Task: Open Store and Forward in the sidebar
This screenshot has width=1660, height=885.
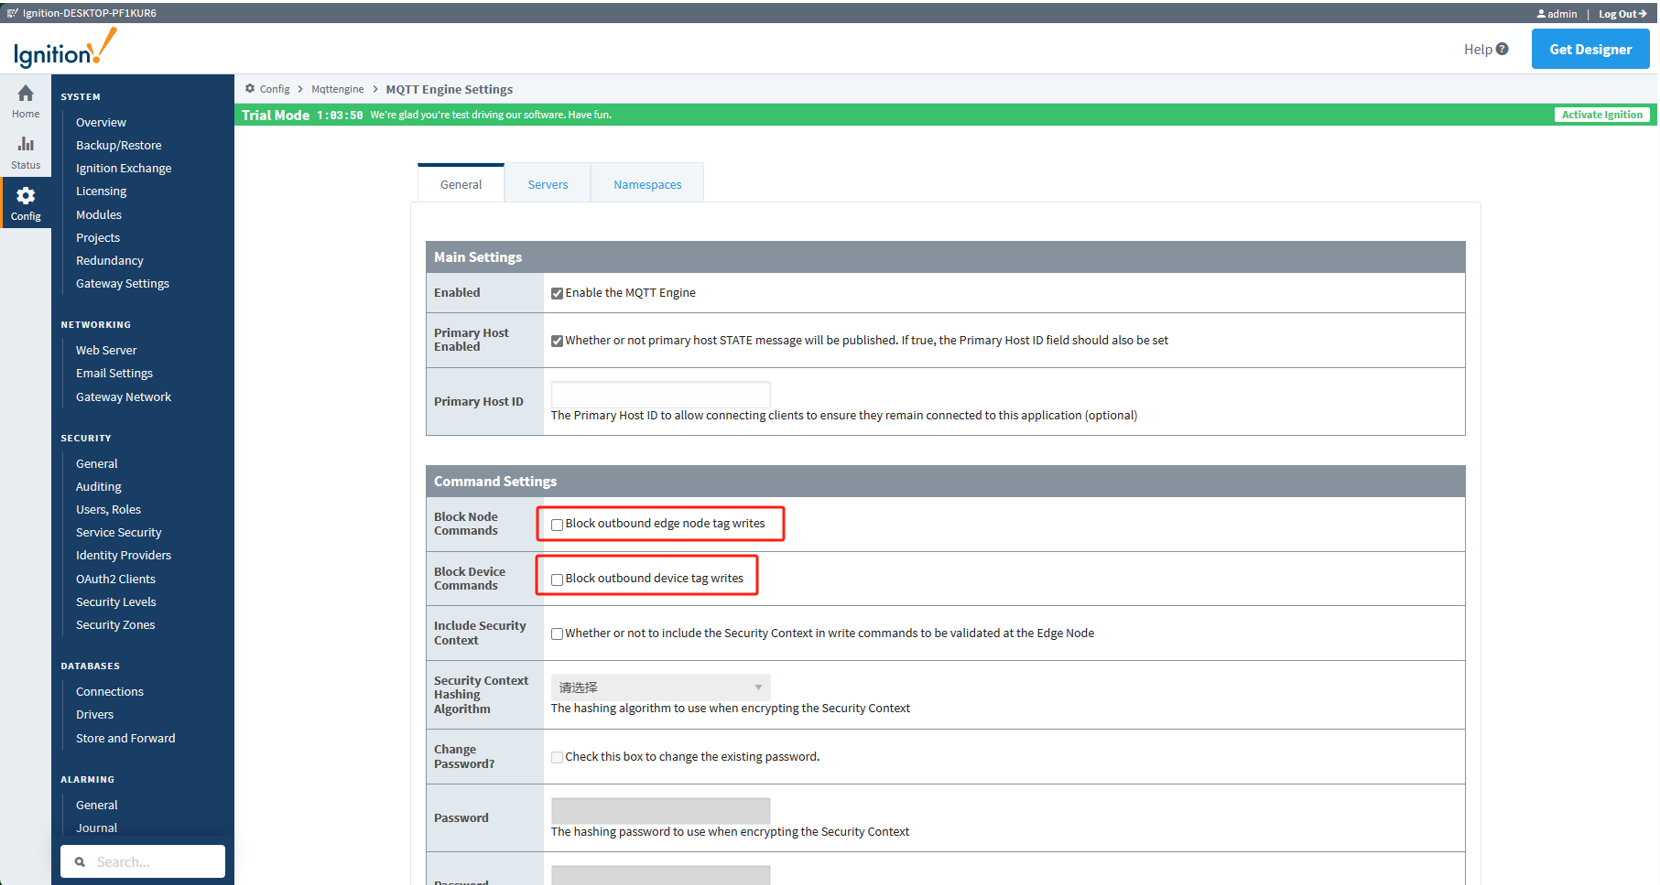Action: point(125,739)
